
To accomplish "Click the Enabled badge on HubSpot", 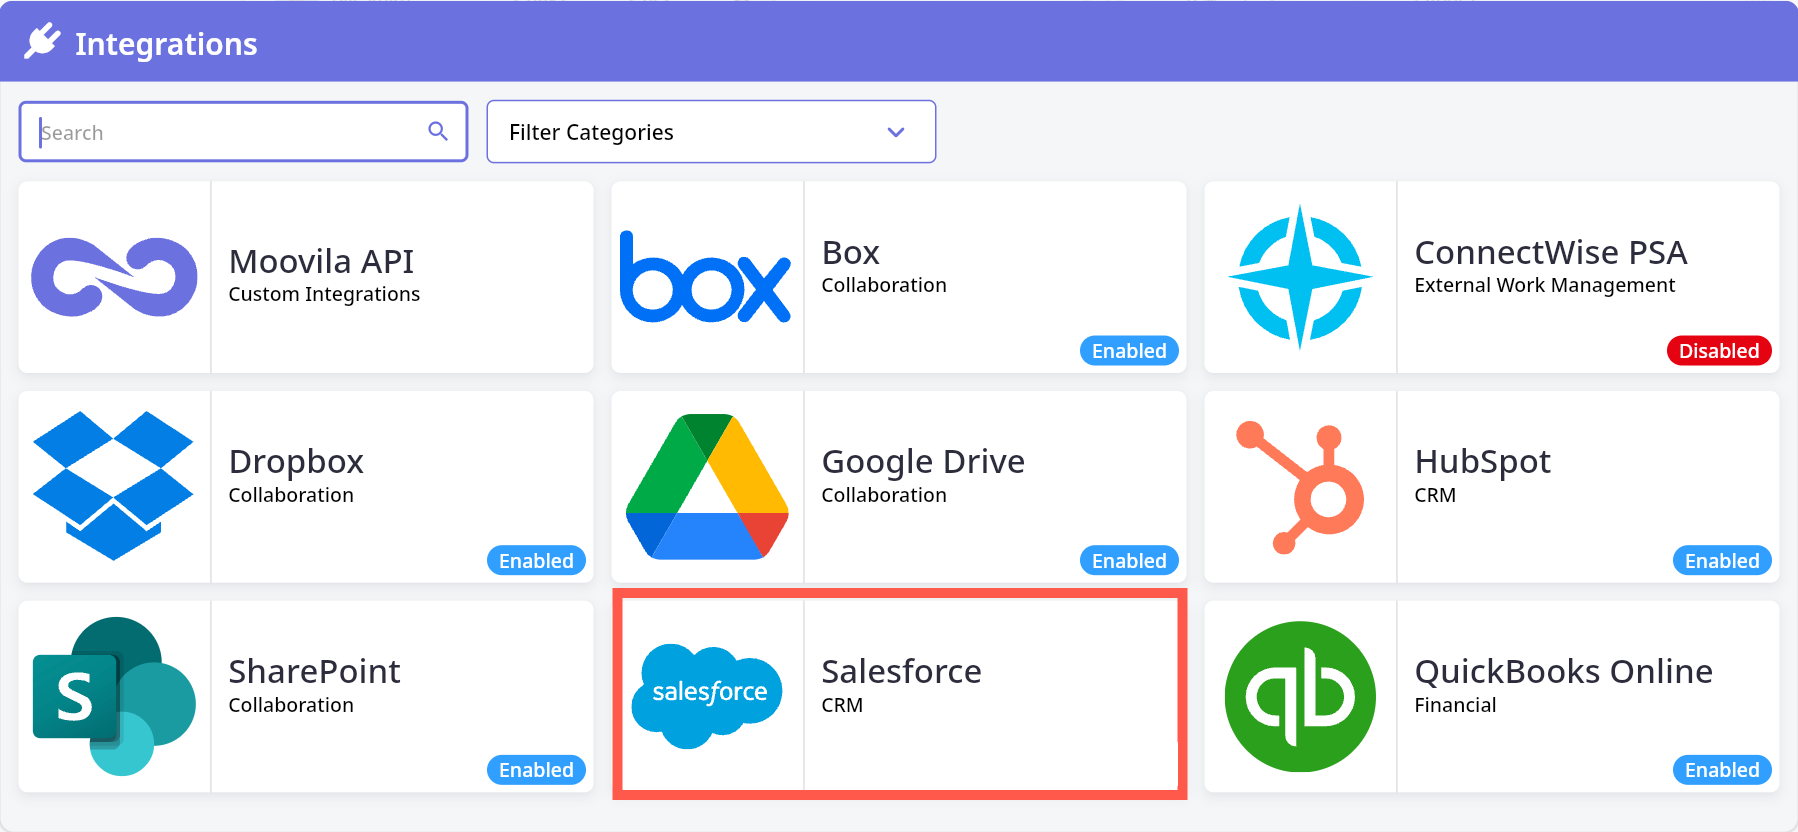I will point(1721,561).
